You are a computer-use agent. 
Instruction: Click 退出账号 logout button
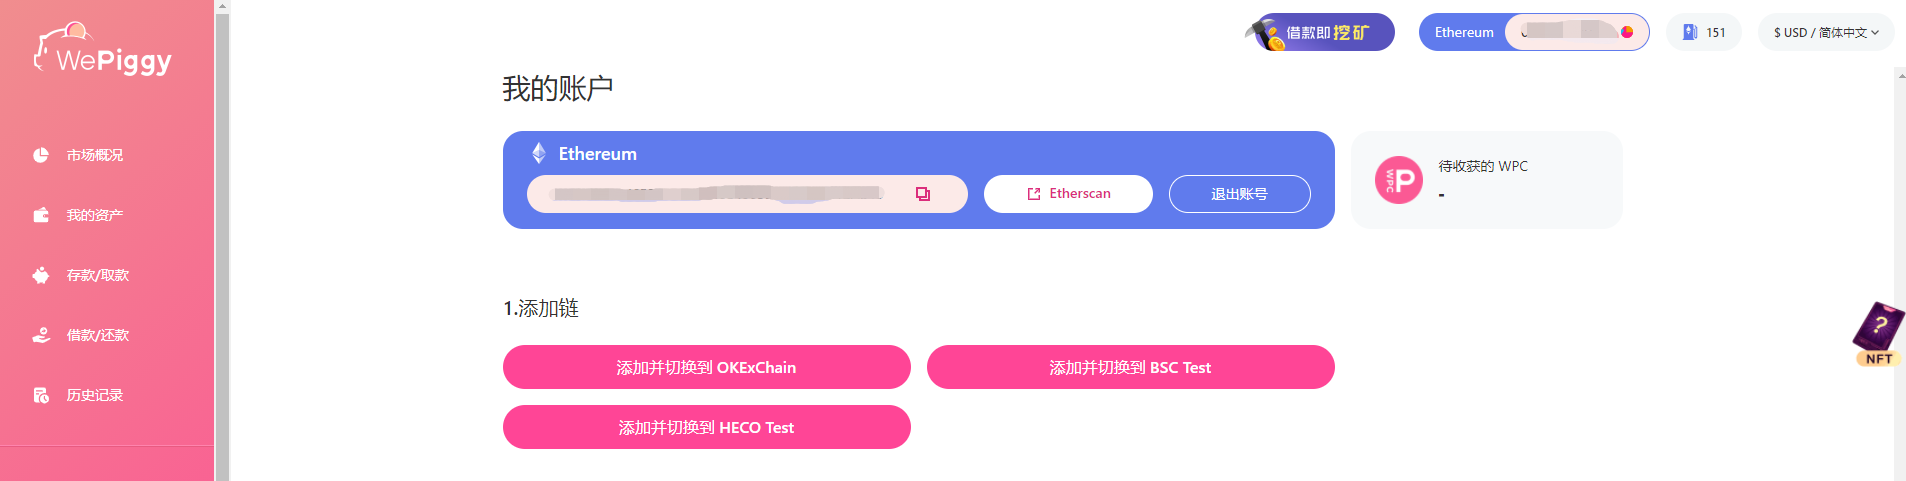point(1239,194)
